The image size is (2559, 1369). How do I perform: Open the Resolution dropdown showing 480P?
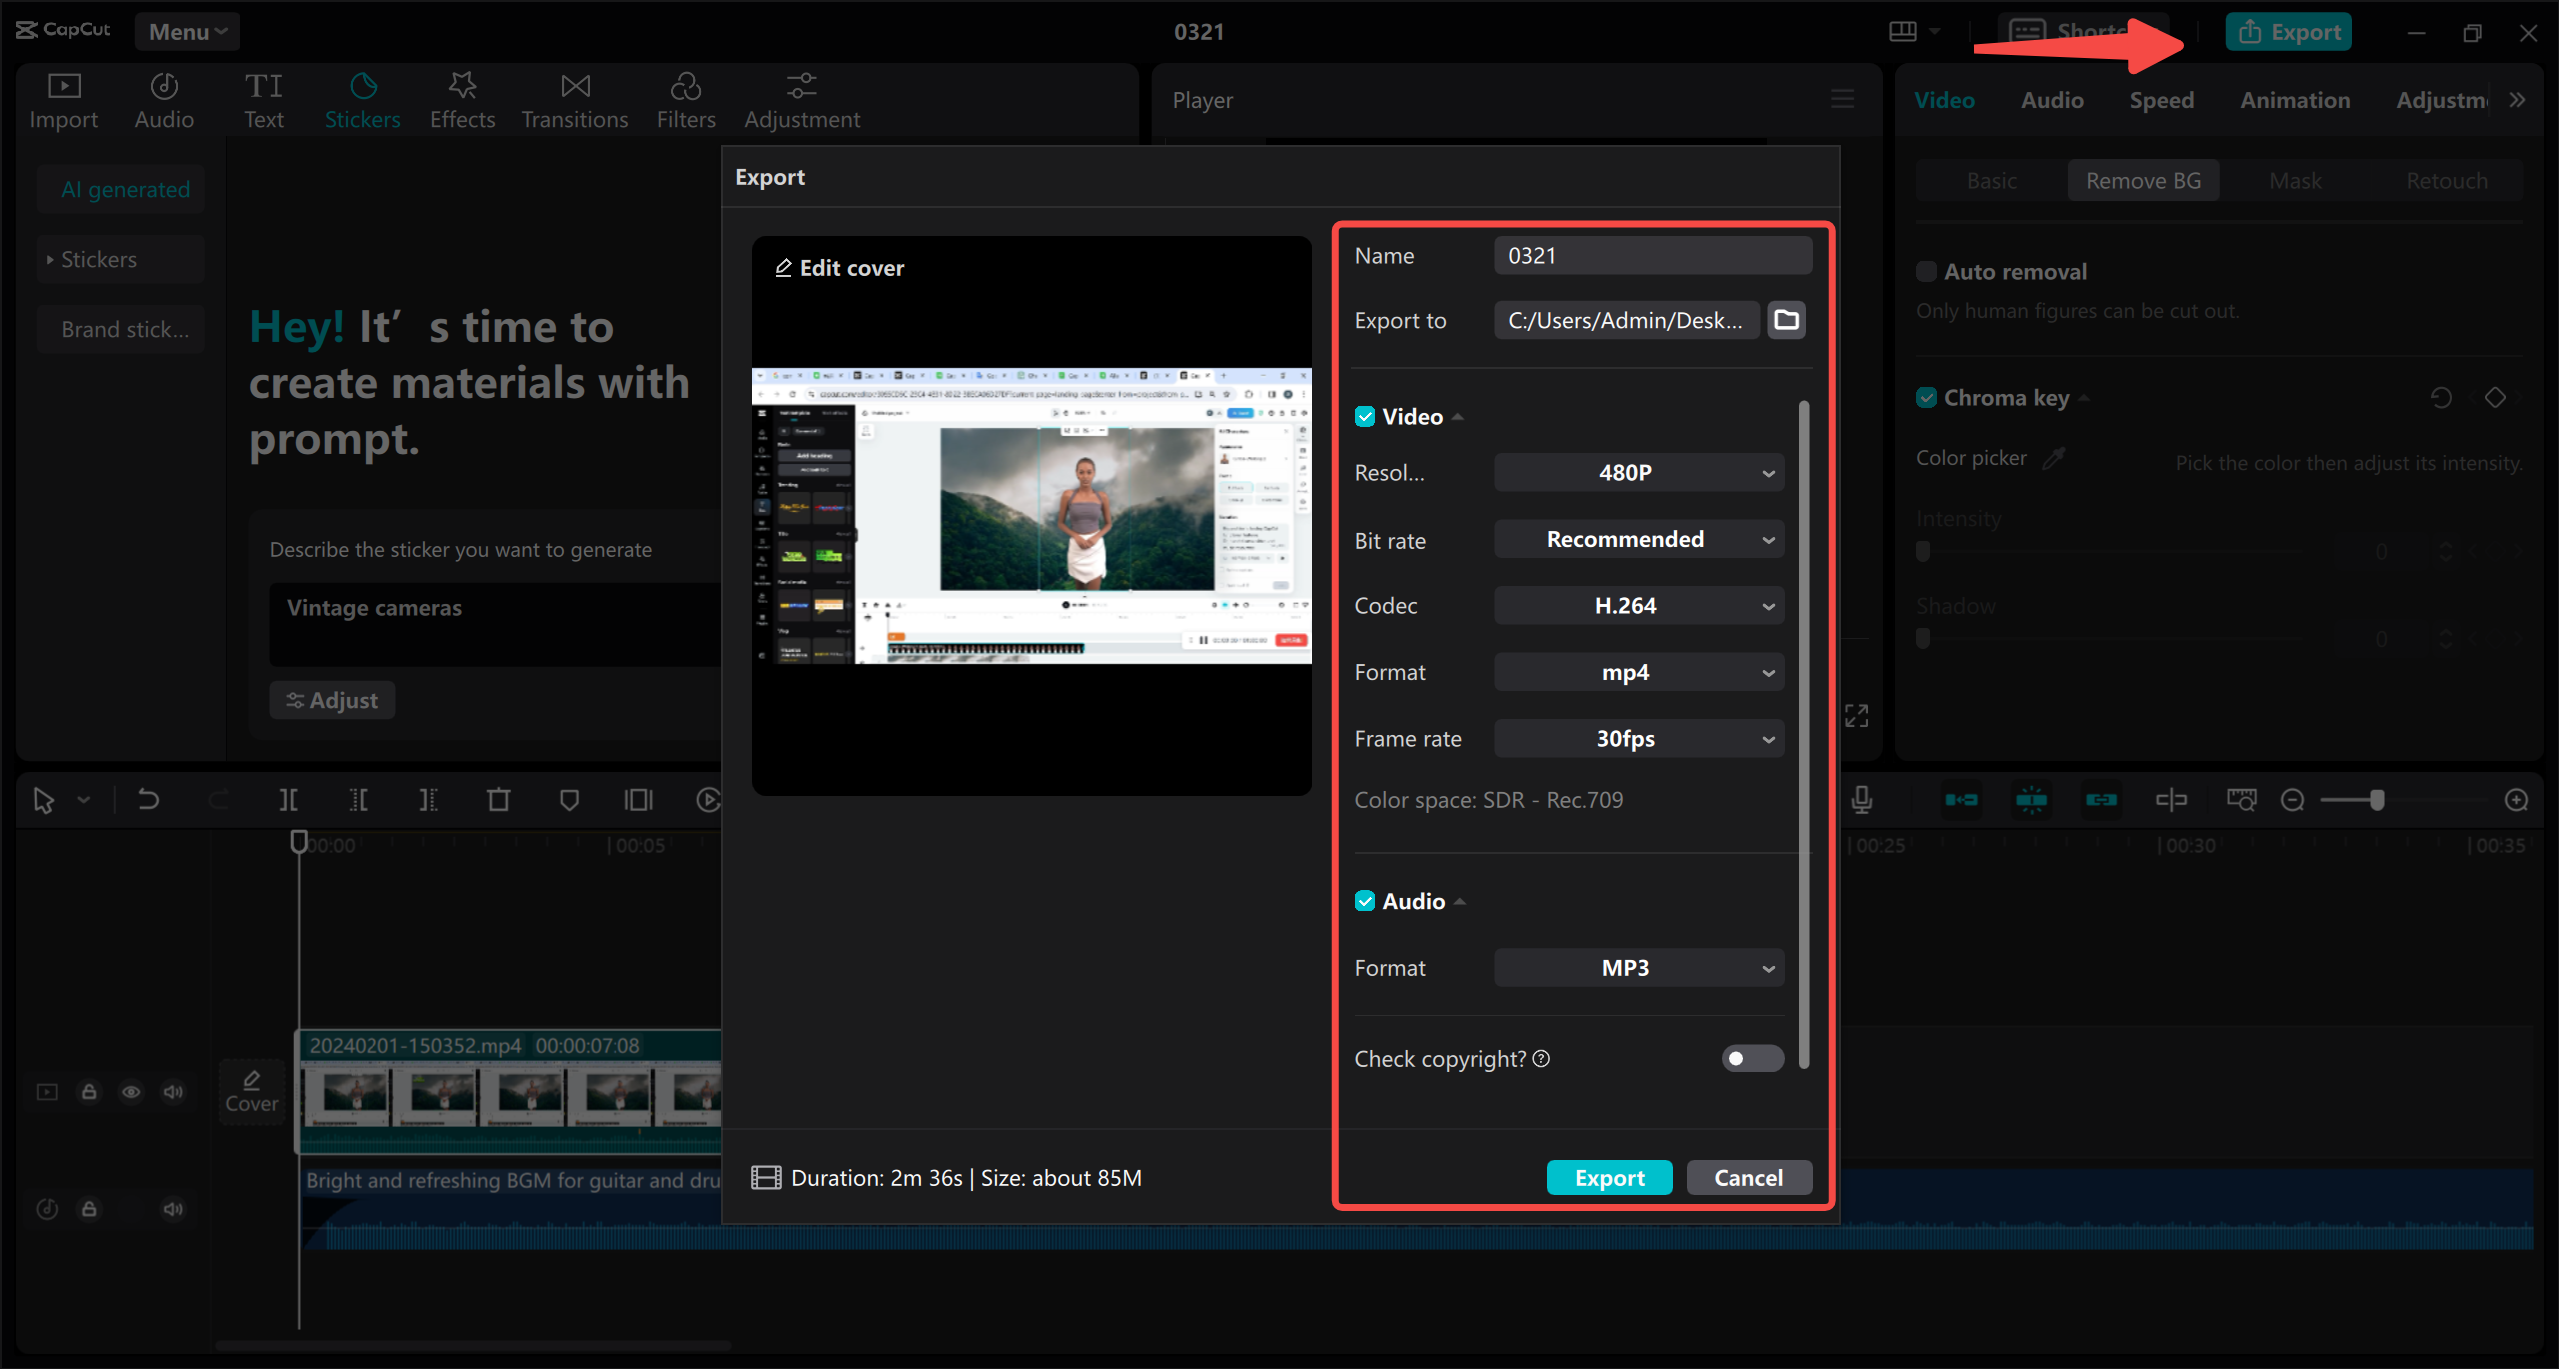coord(1637,472)
